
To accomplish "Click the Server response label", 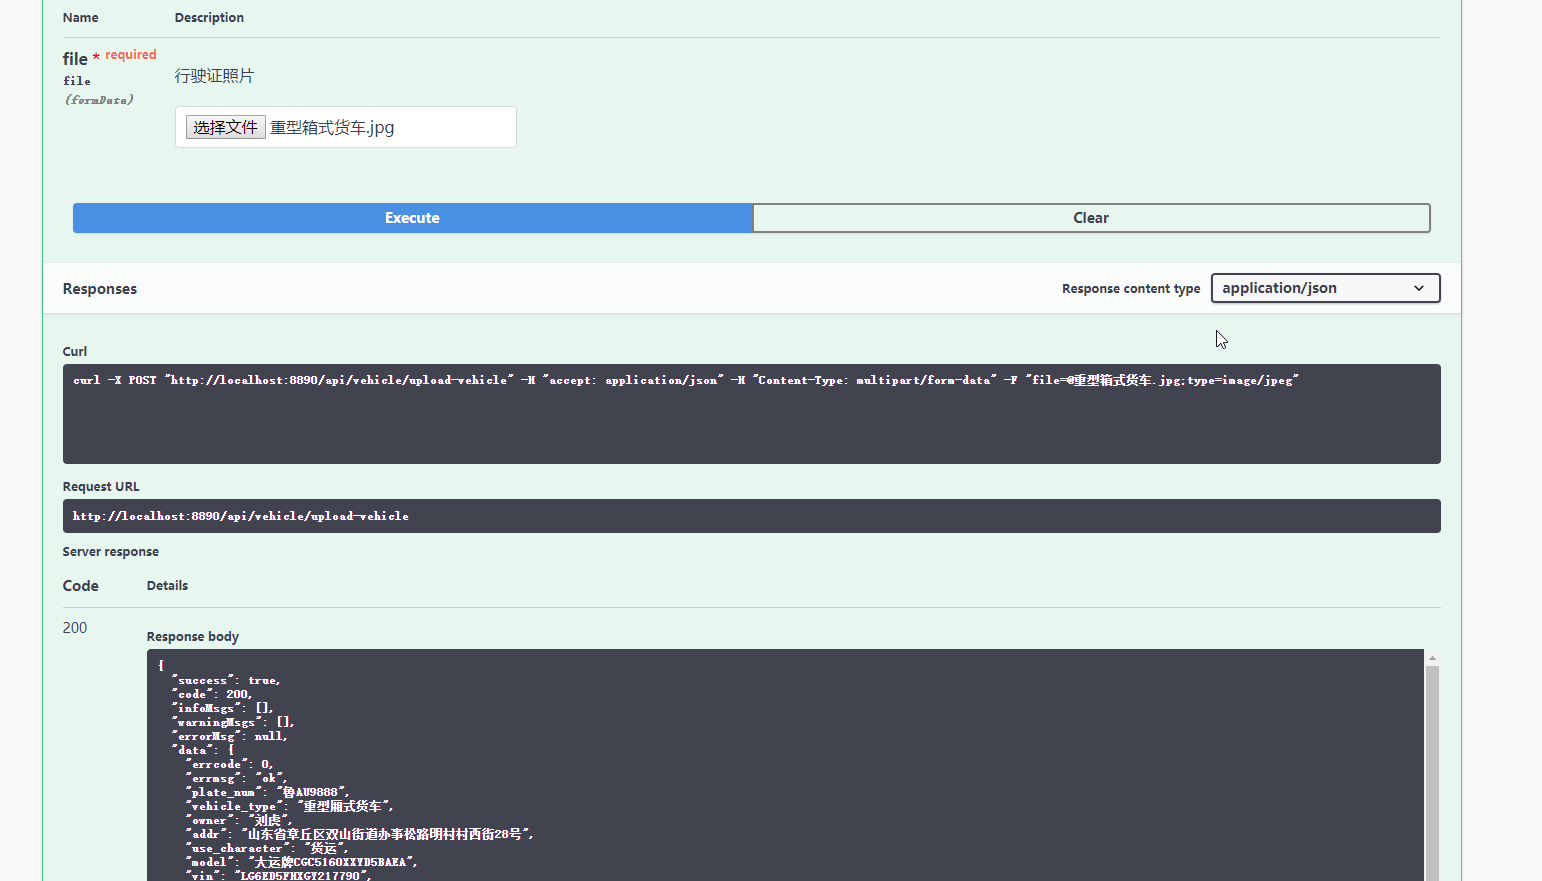I will pyautogui.click(x=111, y=552).
